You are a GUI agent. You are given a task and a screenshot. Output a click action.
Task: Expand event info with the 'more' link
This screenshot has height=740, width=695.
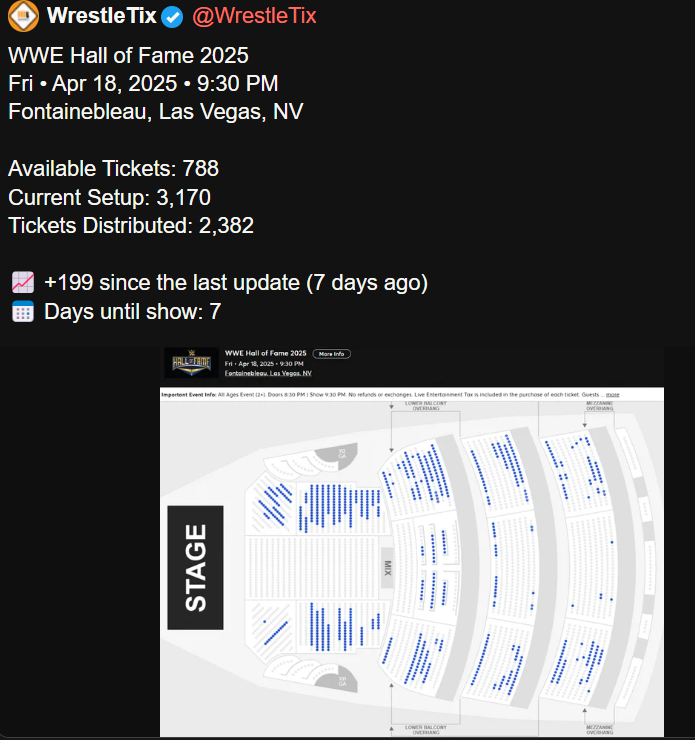[x=612, y=395]
